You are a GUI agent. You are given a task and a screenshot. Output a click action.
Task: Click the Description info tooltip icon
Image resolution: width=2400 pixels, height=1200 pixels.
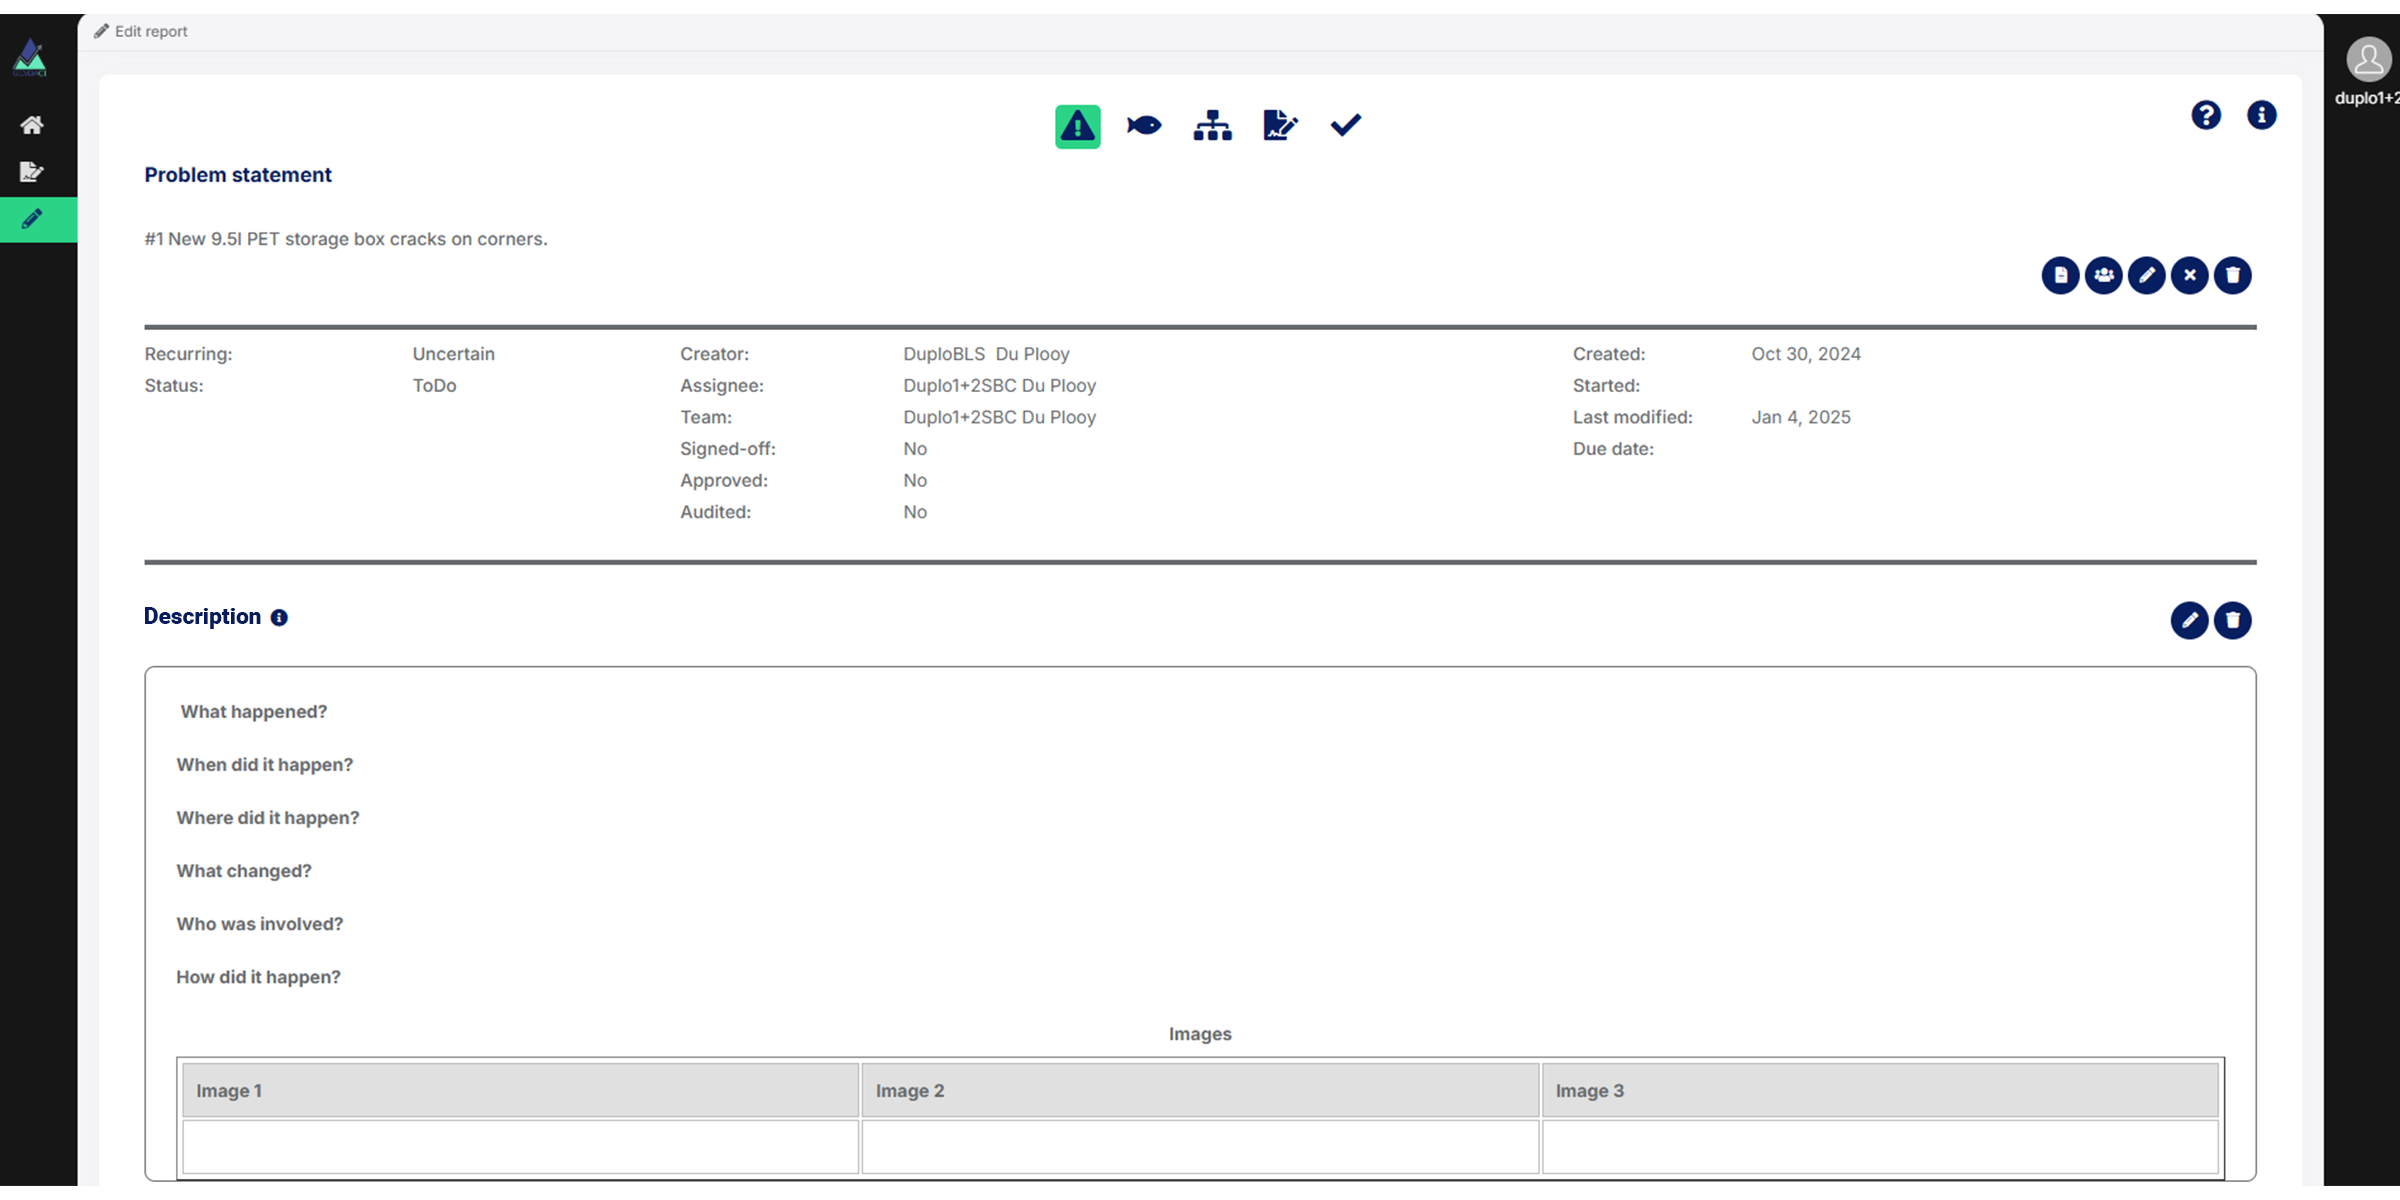pyautogui.click(x=279, y=618)
